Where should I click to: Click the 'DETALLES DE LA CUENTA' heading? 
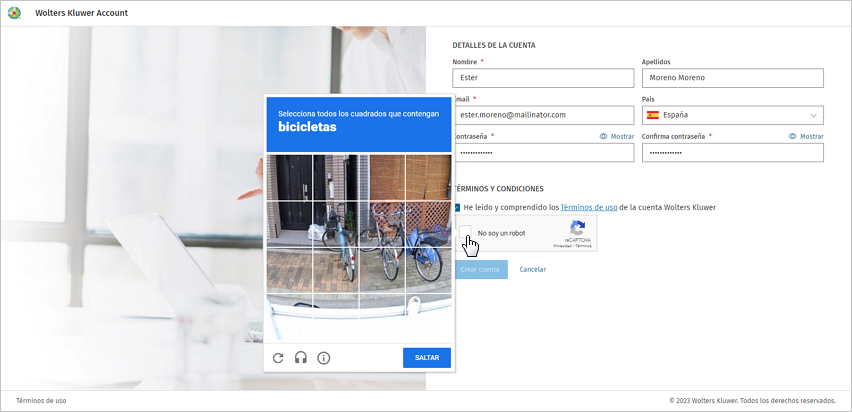pyautogui.click(x=493, y=45)
